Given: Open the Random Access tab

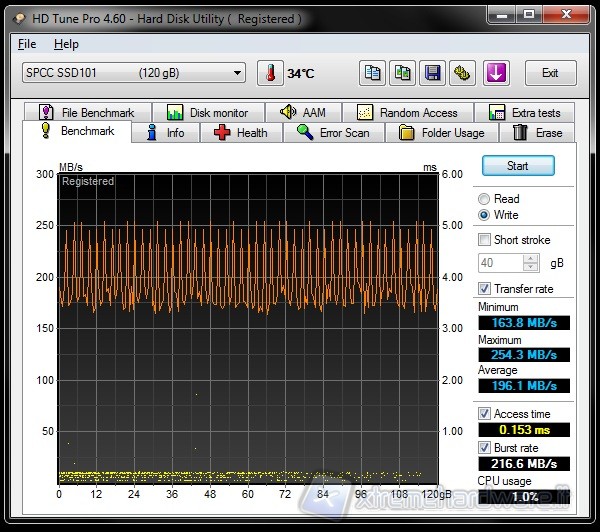Looking at the screenshot, I should 407,113.
